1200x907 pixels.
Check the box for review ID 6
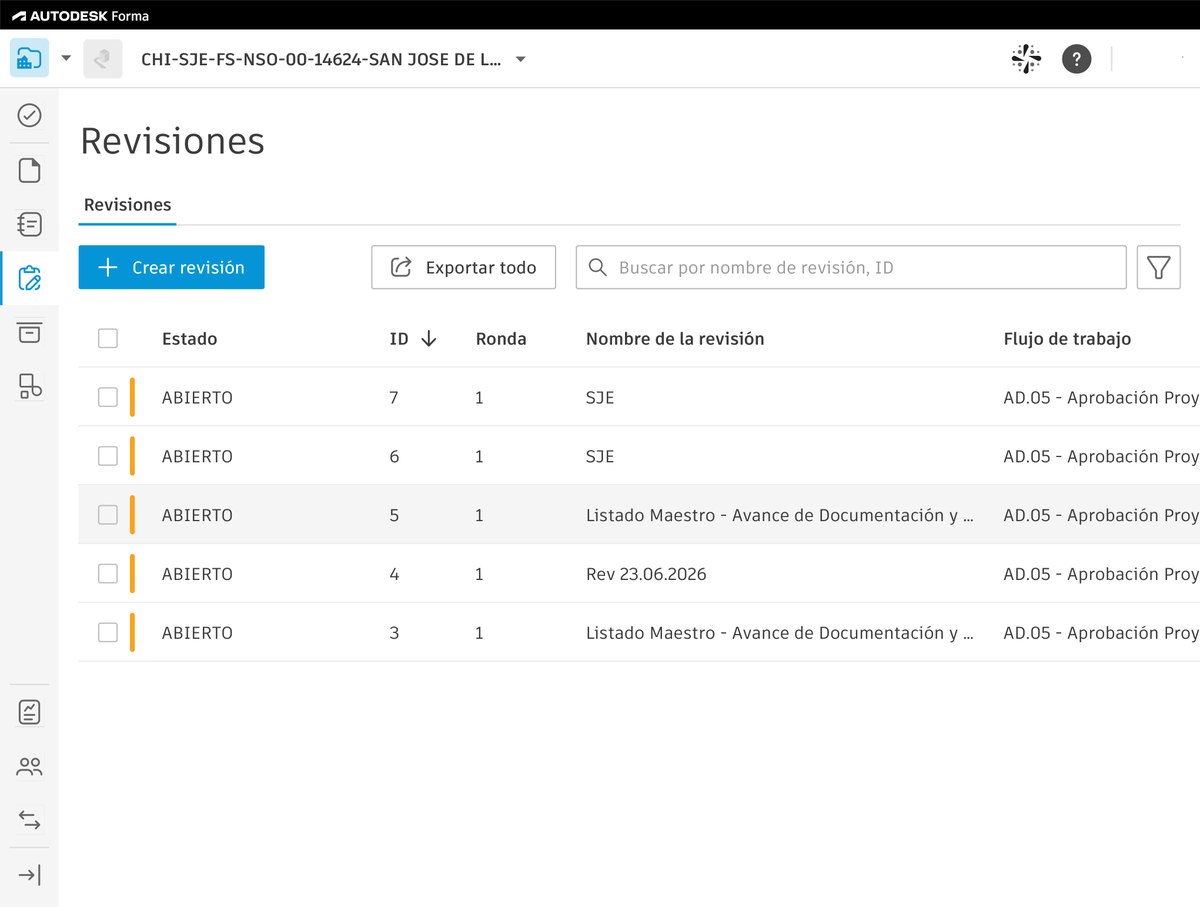point(108,457)
